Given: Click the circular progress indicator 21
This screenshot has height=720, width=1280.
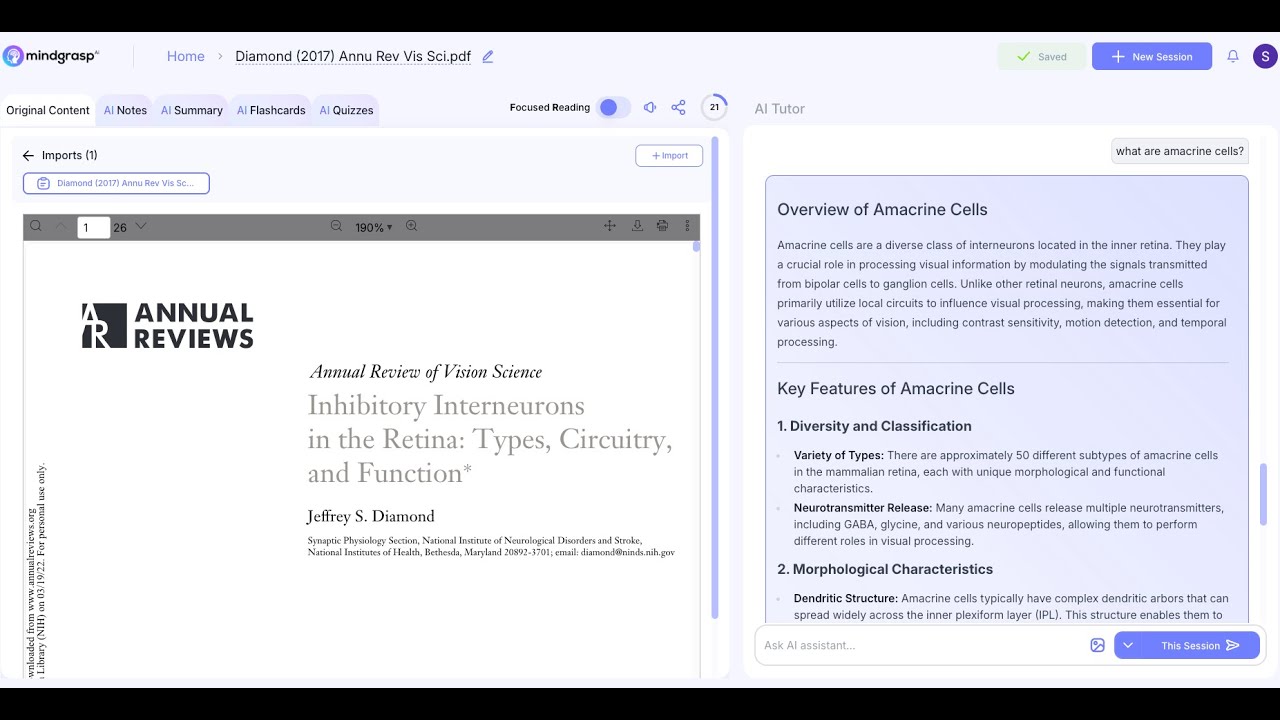Looking at the screenshot, I should point(714,107).
